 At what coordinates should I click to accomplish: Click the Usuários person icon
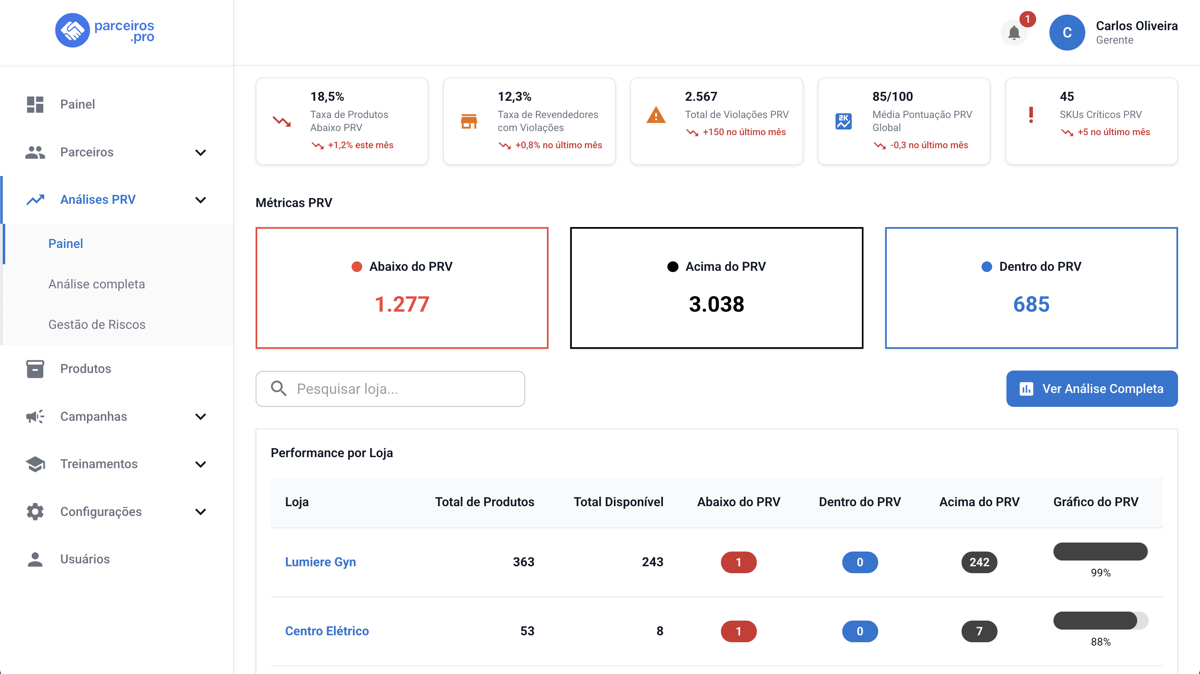point(35,559)
